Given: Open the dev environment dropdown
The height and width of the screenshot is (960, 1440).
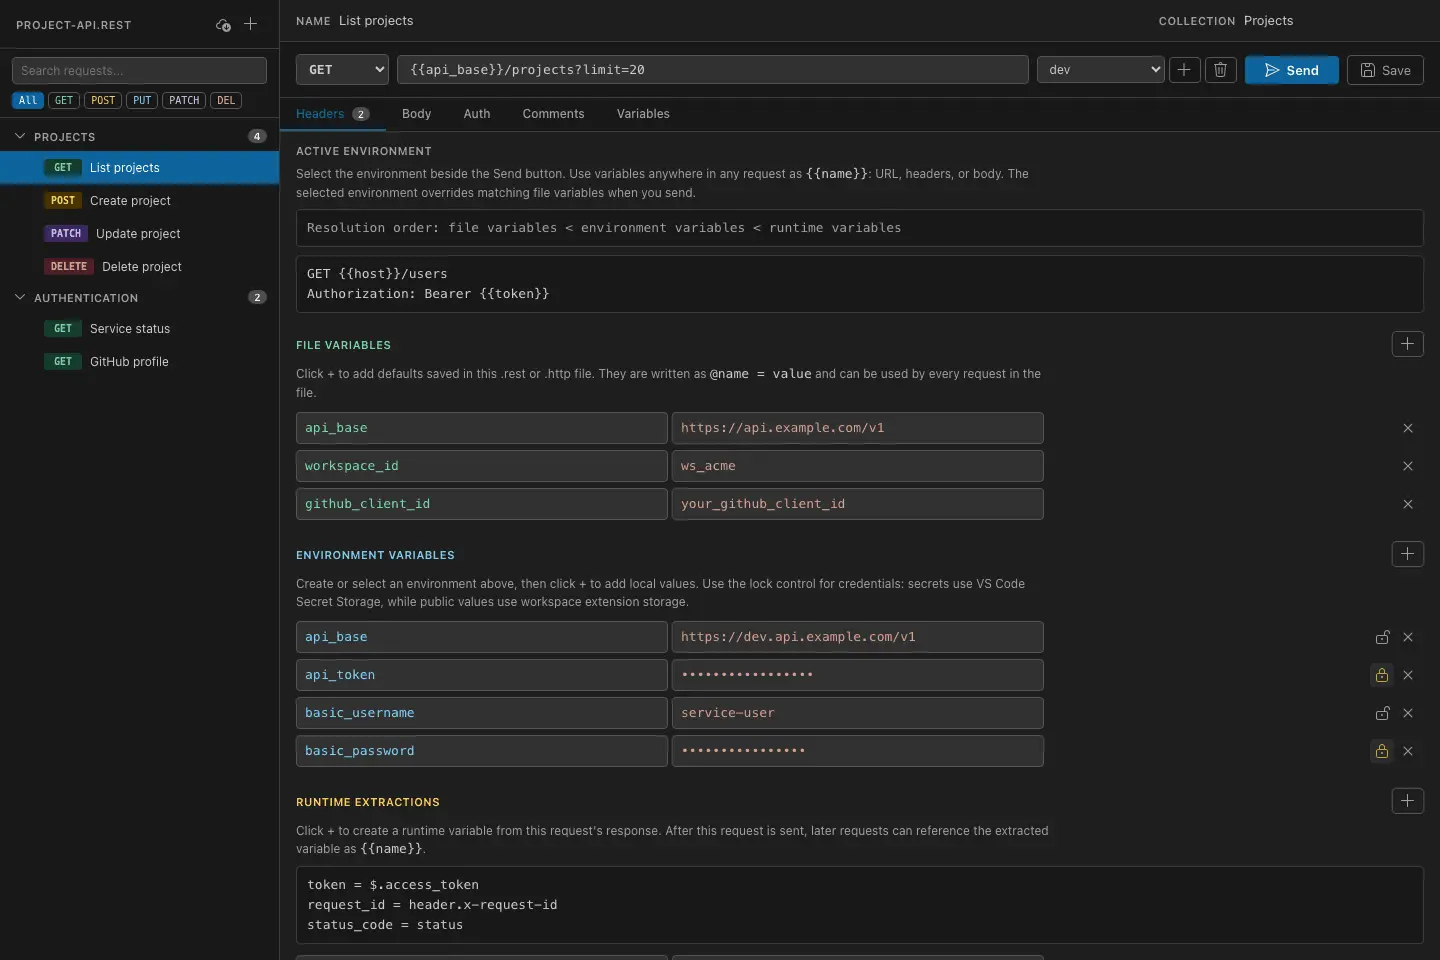Looking at the screenshot, I should [x=1101, y=70].
